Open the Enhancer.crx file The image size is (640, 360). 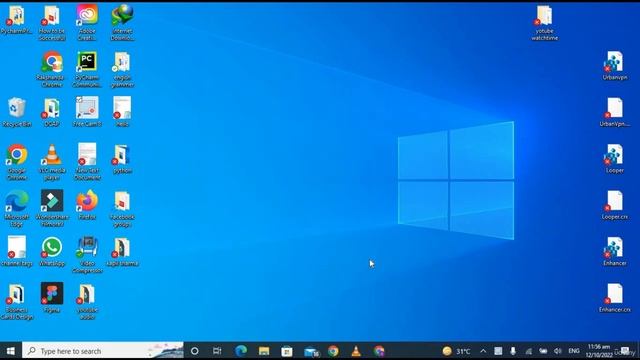coord(615,298)
